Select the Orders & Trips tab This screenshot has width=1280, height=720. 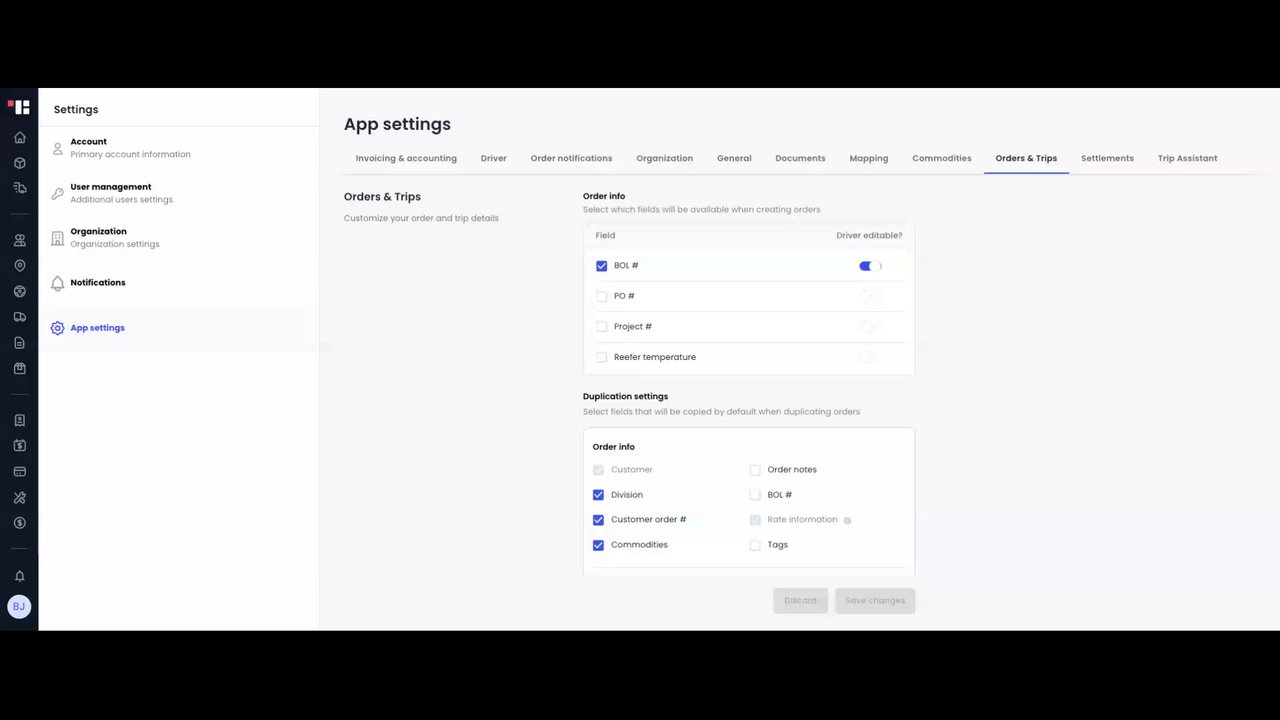pos(1026,158)
